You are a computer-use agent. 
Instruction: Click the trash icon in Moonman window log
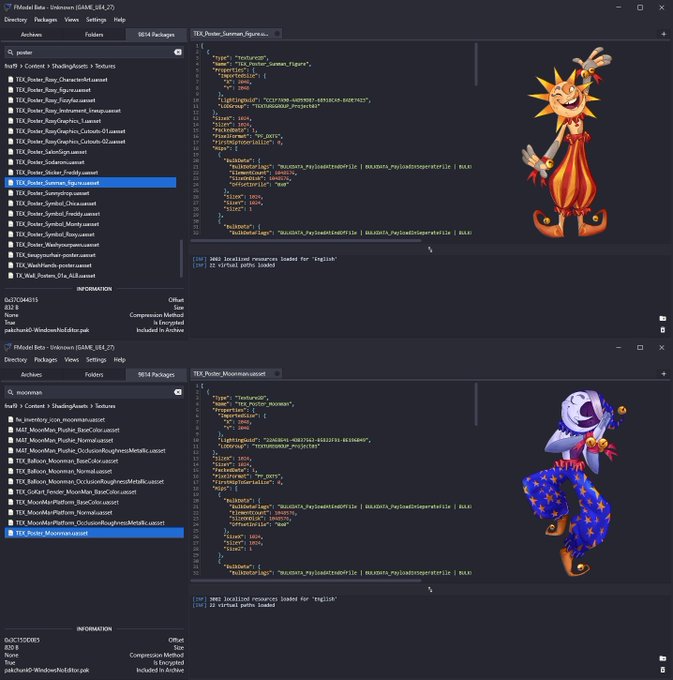(x=663, y=670)
